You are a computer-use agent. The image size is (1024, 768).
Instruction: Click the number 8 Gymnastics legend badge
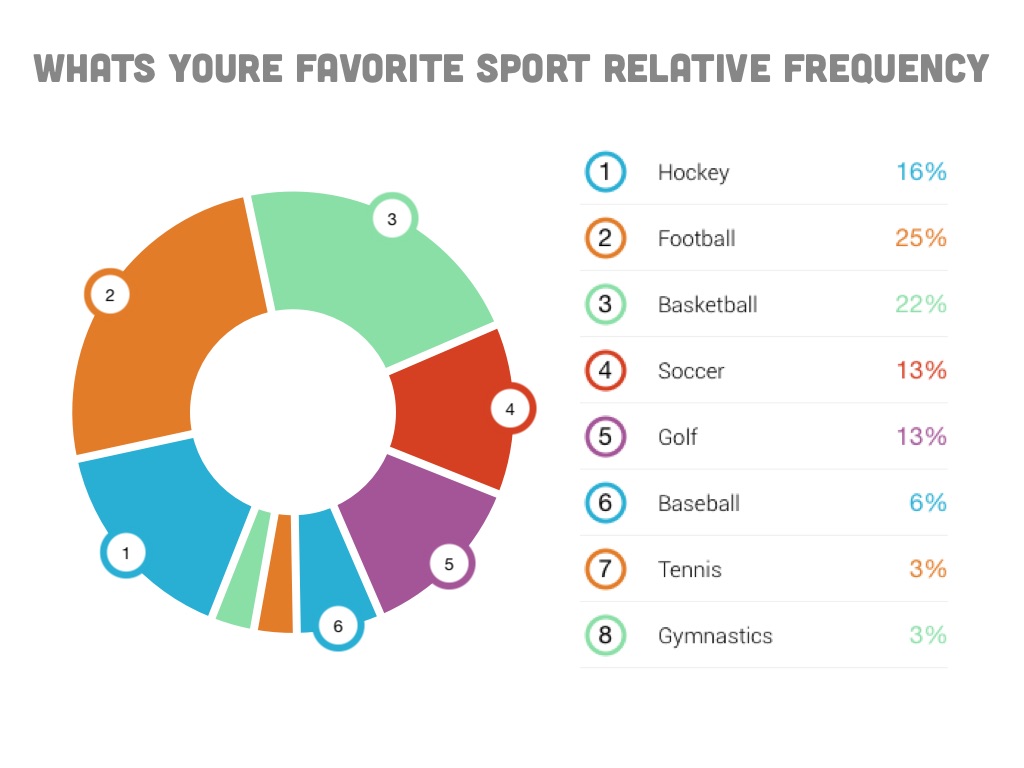coord(605,635)
